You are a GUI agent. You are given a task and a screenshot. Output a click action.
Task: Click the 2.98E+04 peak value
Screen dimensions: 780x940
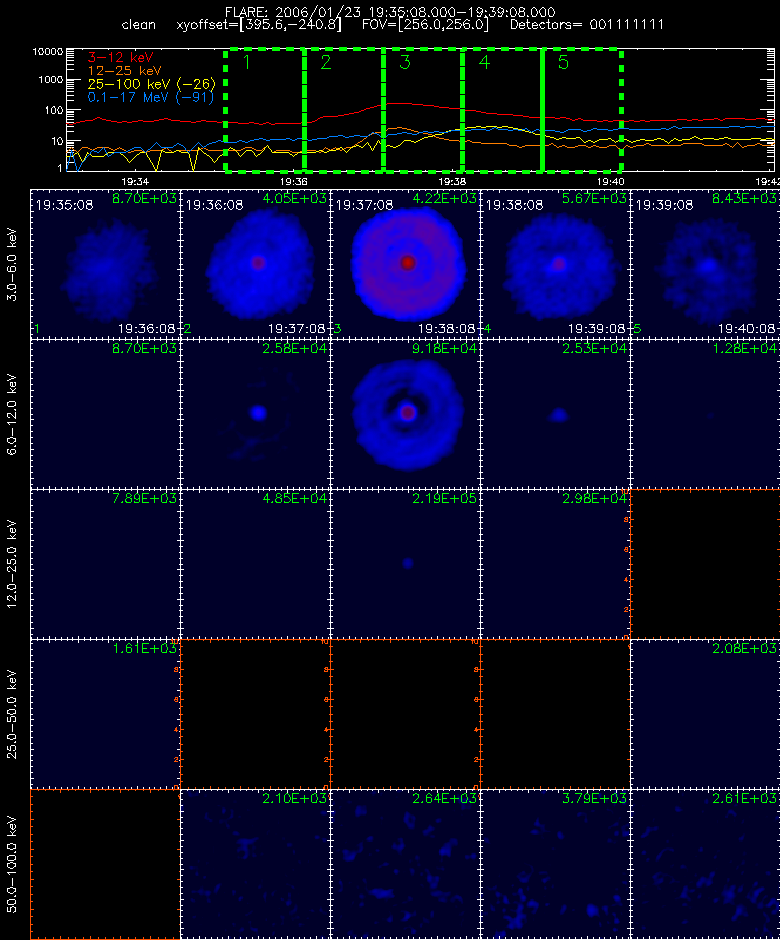pyautogui.click(x=594, y=498)
